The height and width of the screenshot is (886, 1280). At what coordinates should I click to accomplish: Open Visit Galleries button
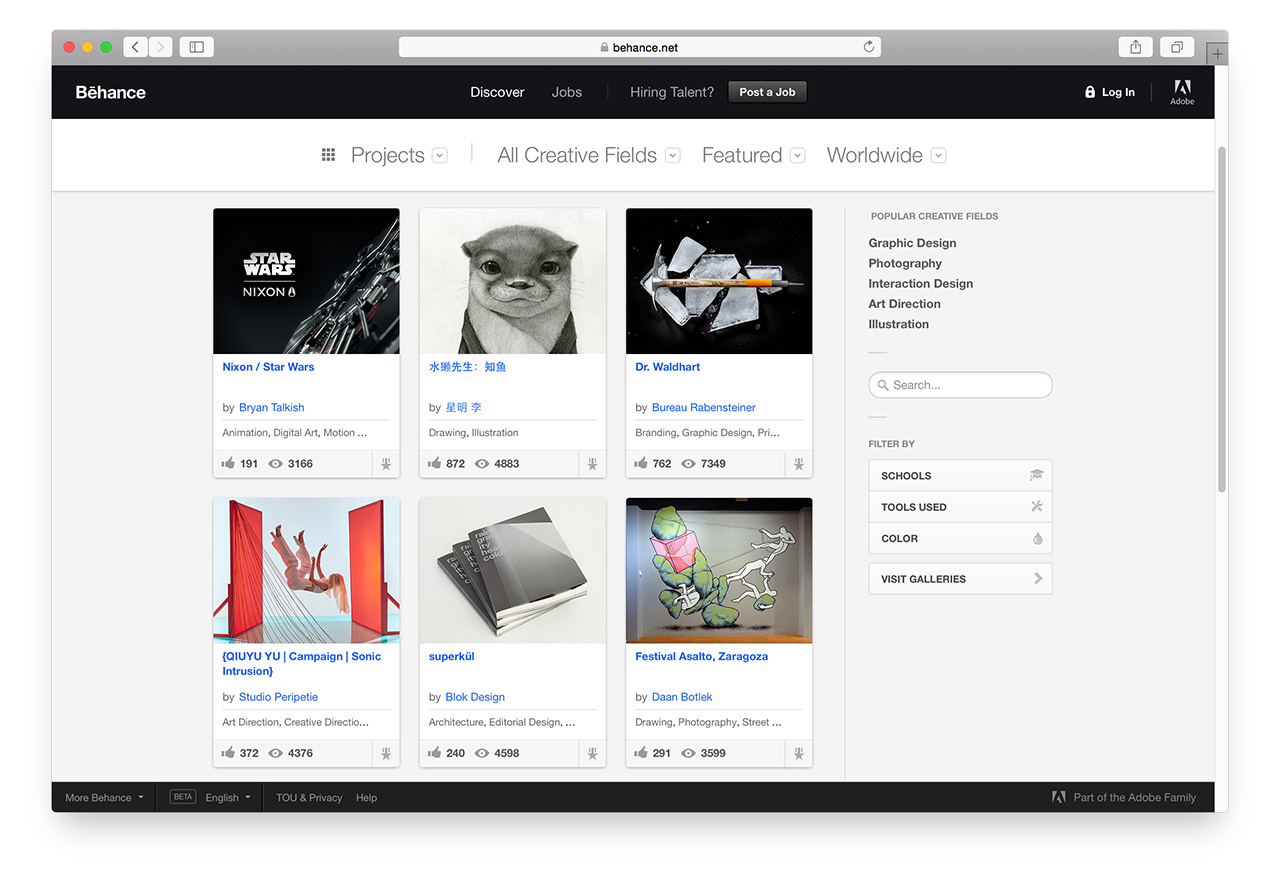click(960, 579)
